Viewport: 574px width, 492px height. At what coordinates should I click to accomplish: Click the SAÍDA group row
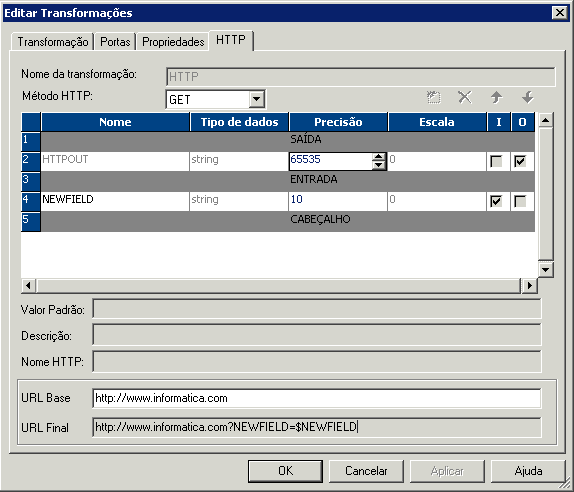point(288,141)
